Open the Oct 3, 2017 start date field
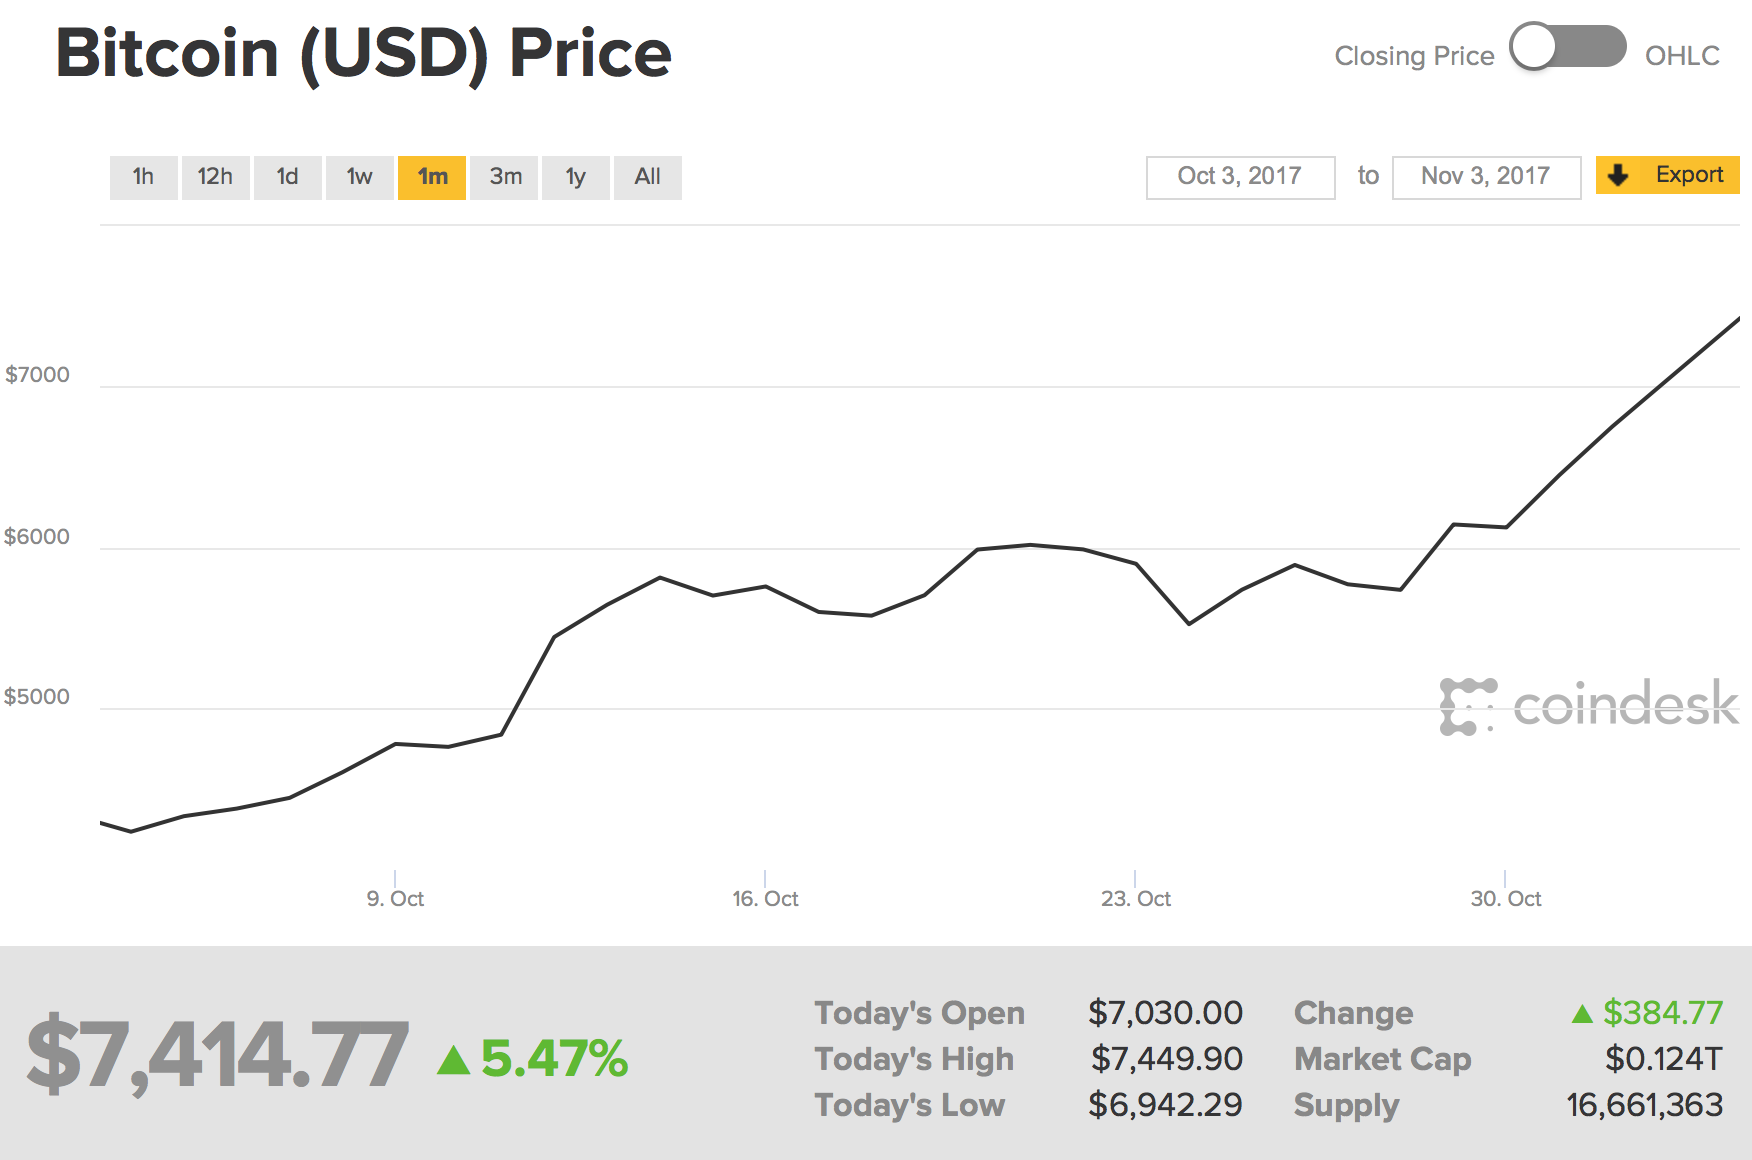The width and height of the screenshot is (1752, 1160). click(x=1240, y=177)
